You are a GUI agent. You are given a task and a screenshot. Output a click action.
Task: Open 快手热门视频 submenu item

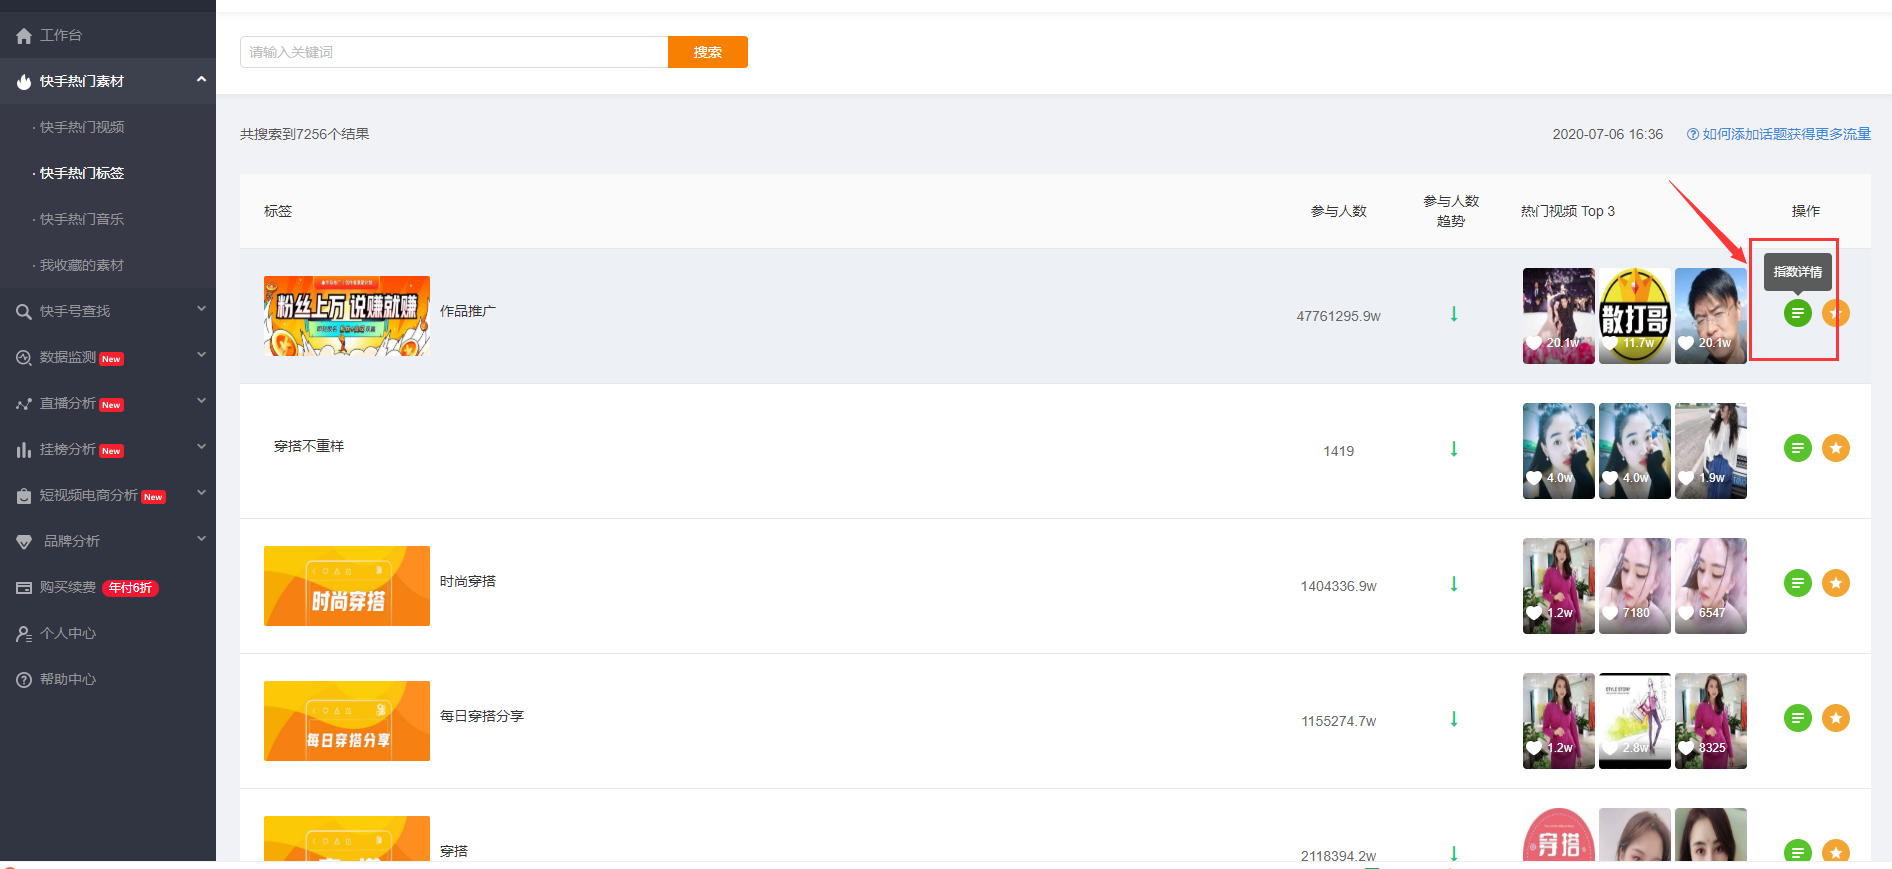(x=82, y=127)
